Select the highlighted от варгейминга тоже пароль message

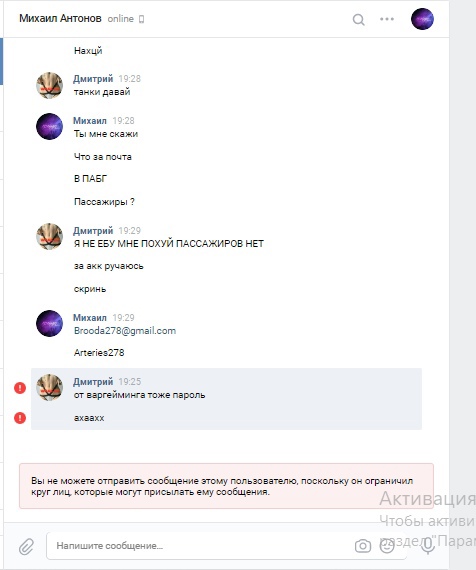139,395
